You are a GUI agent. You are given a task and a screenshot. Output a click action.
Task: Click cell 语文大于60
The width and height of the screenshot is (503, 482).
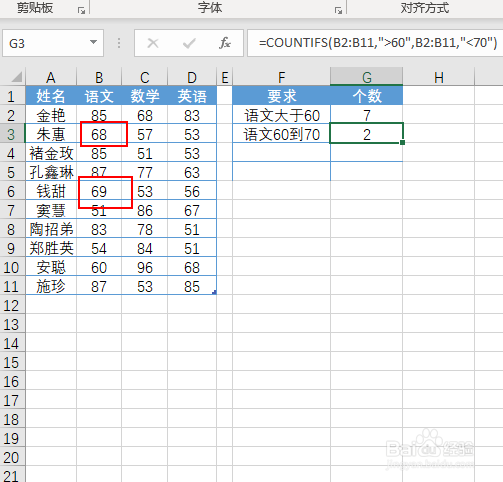click(282, 115)
